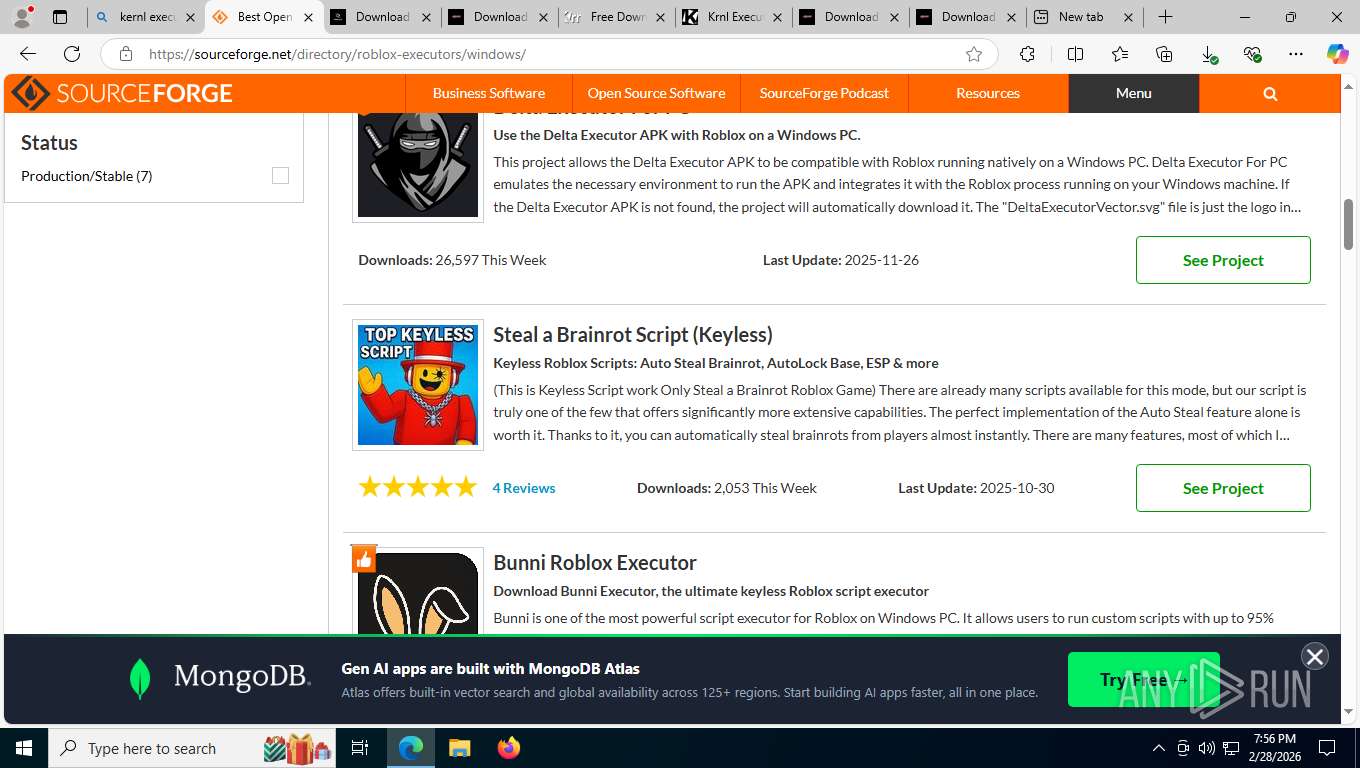The height and width of the screenshot is (768, 1360).
Task: Open the Collections icon
Action: coord(1164,54)
